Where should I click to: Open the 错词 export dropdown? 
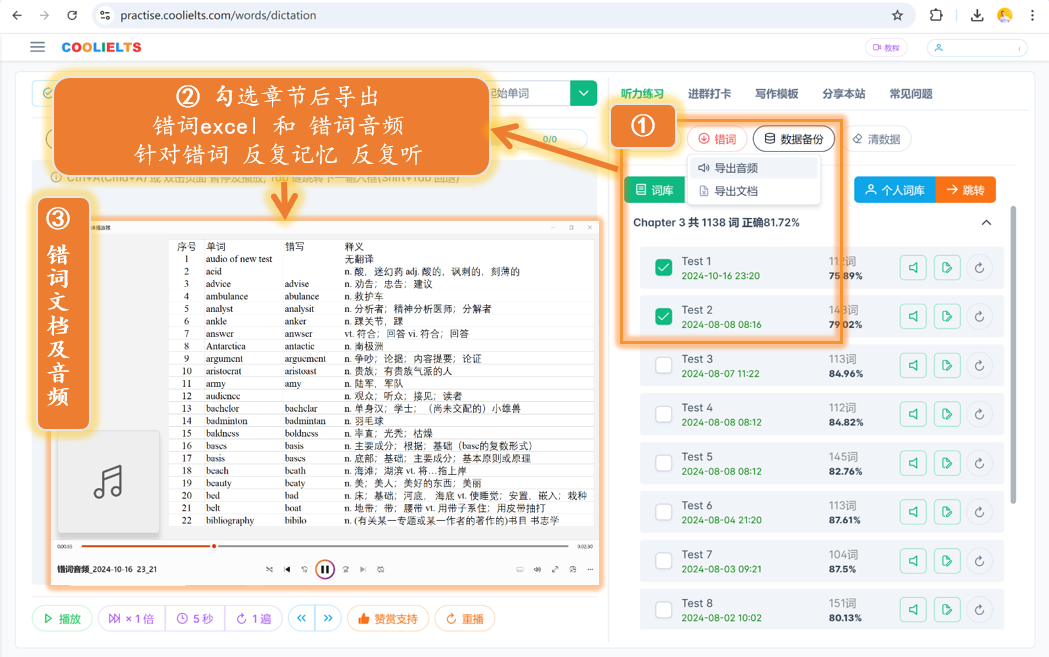(717, 139)
